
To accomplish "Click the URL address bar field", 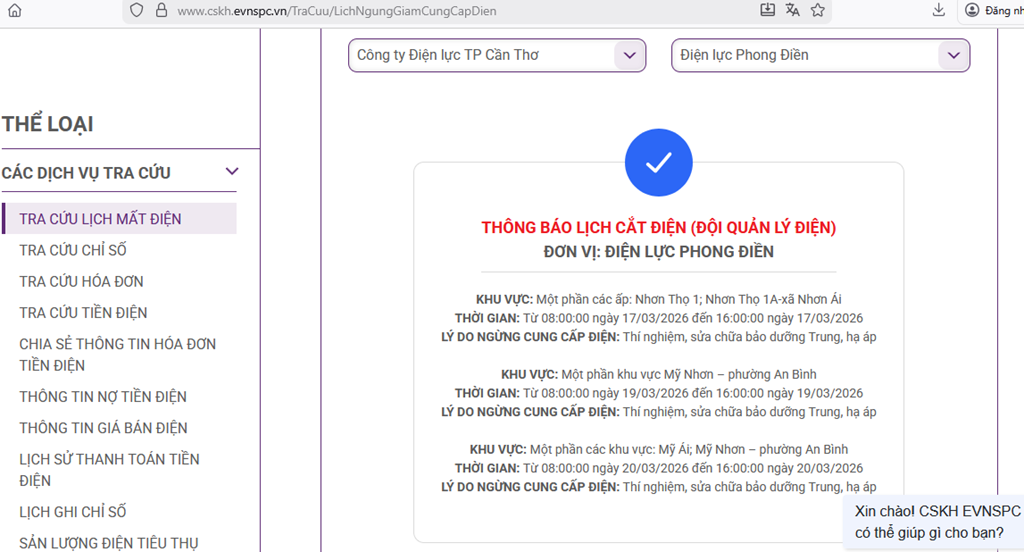I will coord(450,11).
